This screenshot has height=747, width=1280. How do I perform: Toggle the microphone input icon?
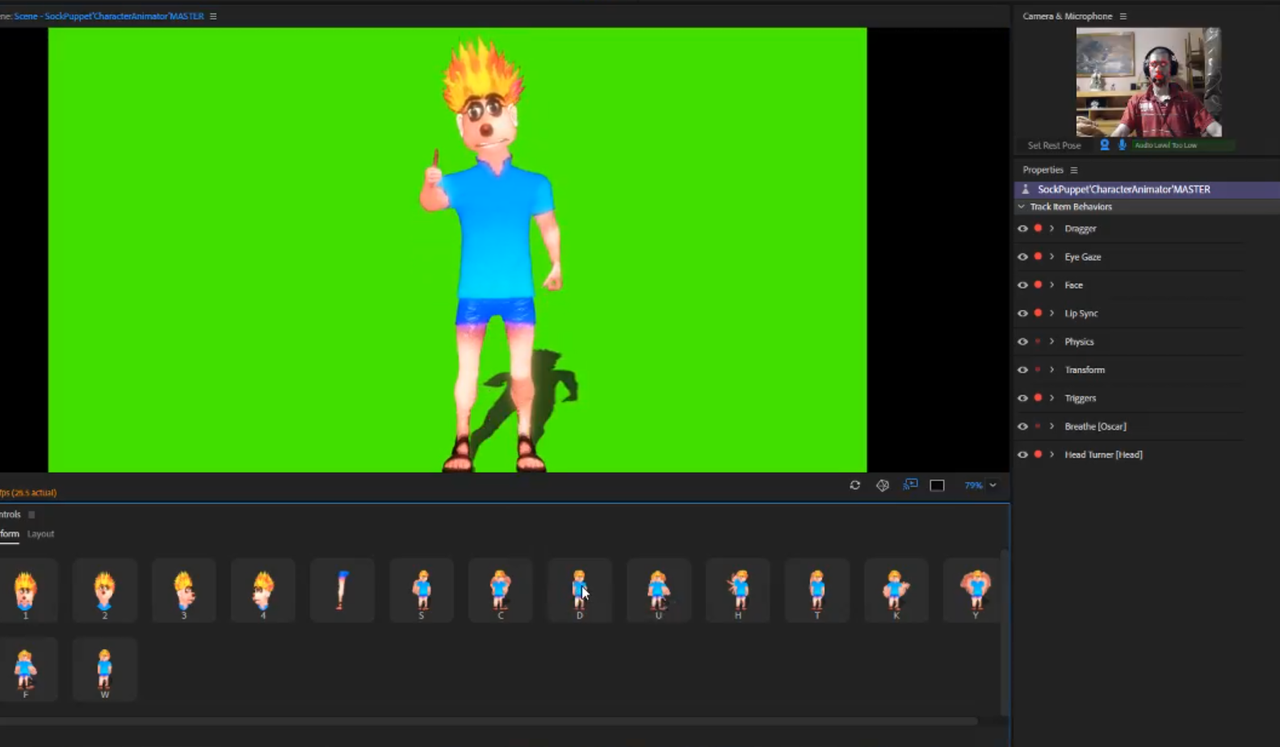1122,145
